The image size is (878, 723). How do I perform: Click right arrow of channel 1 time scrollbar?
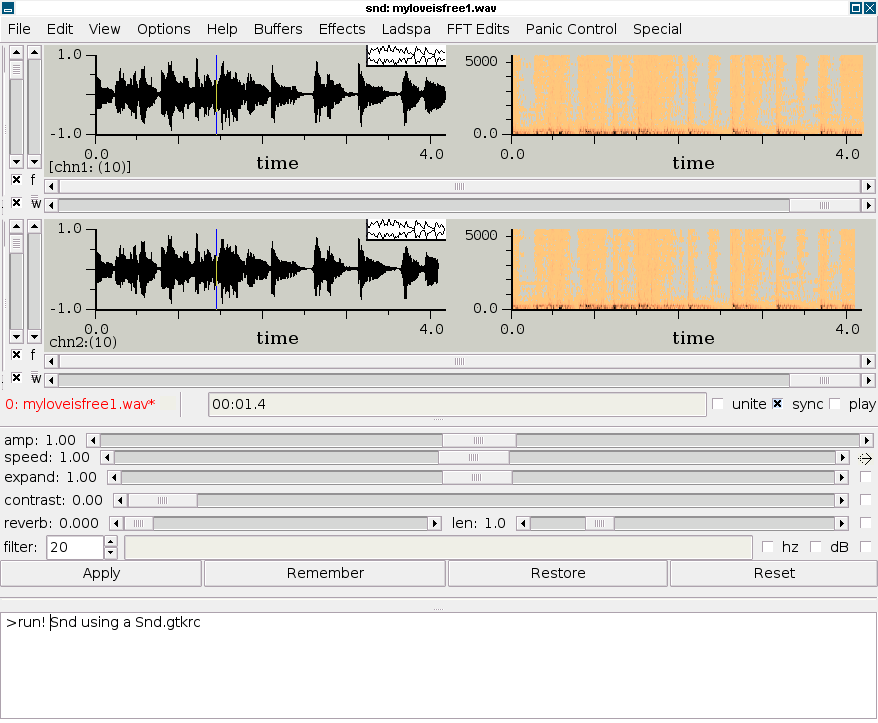point(867,186)
